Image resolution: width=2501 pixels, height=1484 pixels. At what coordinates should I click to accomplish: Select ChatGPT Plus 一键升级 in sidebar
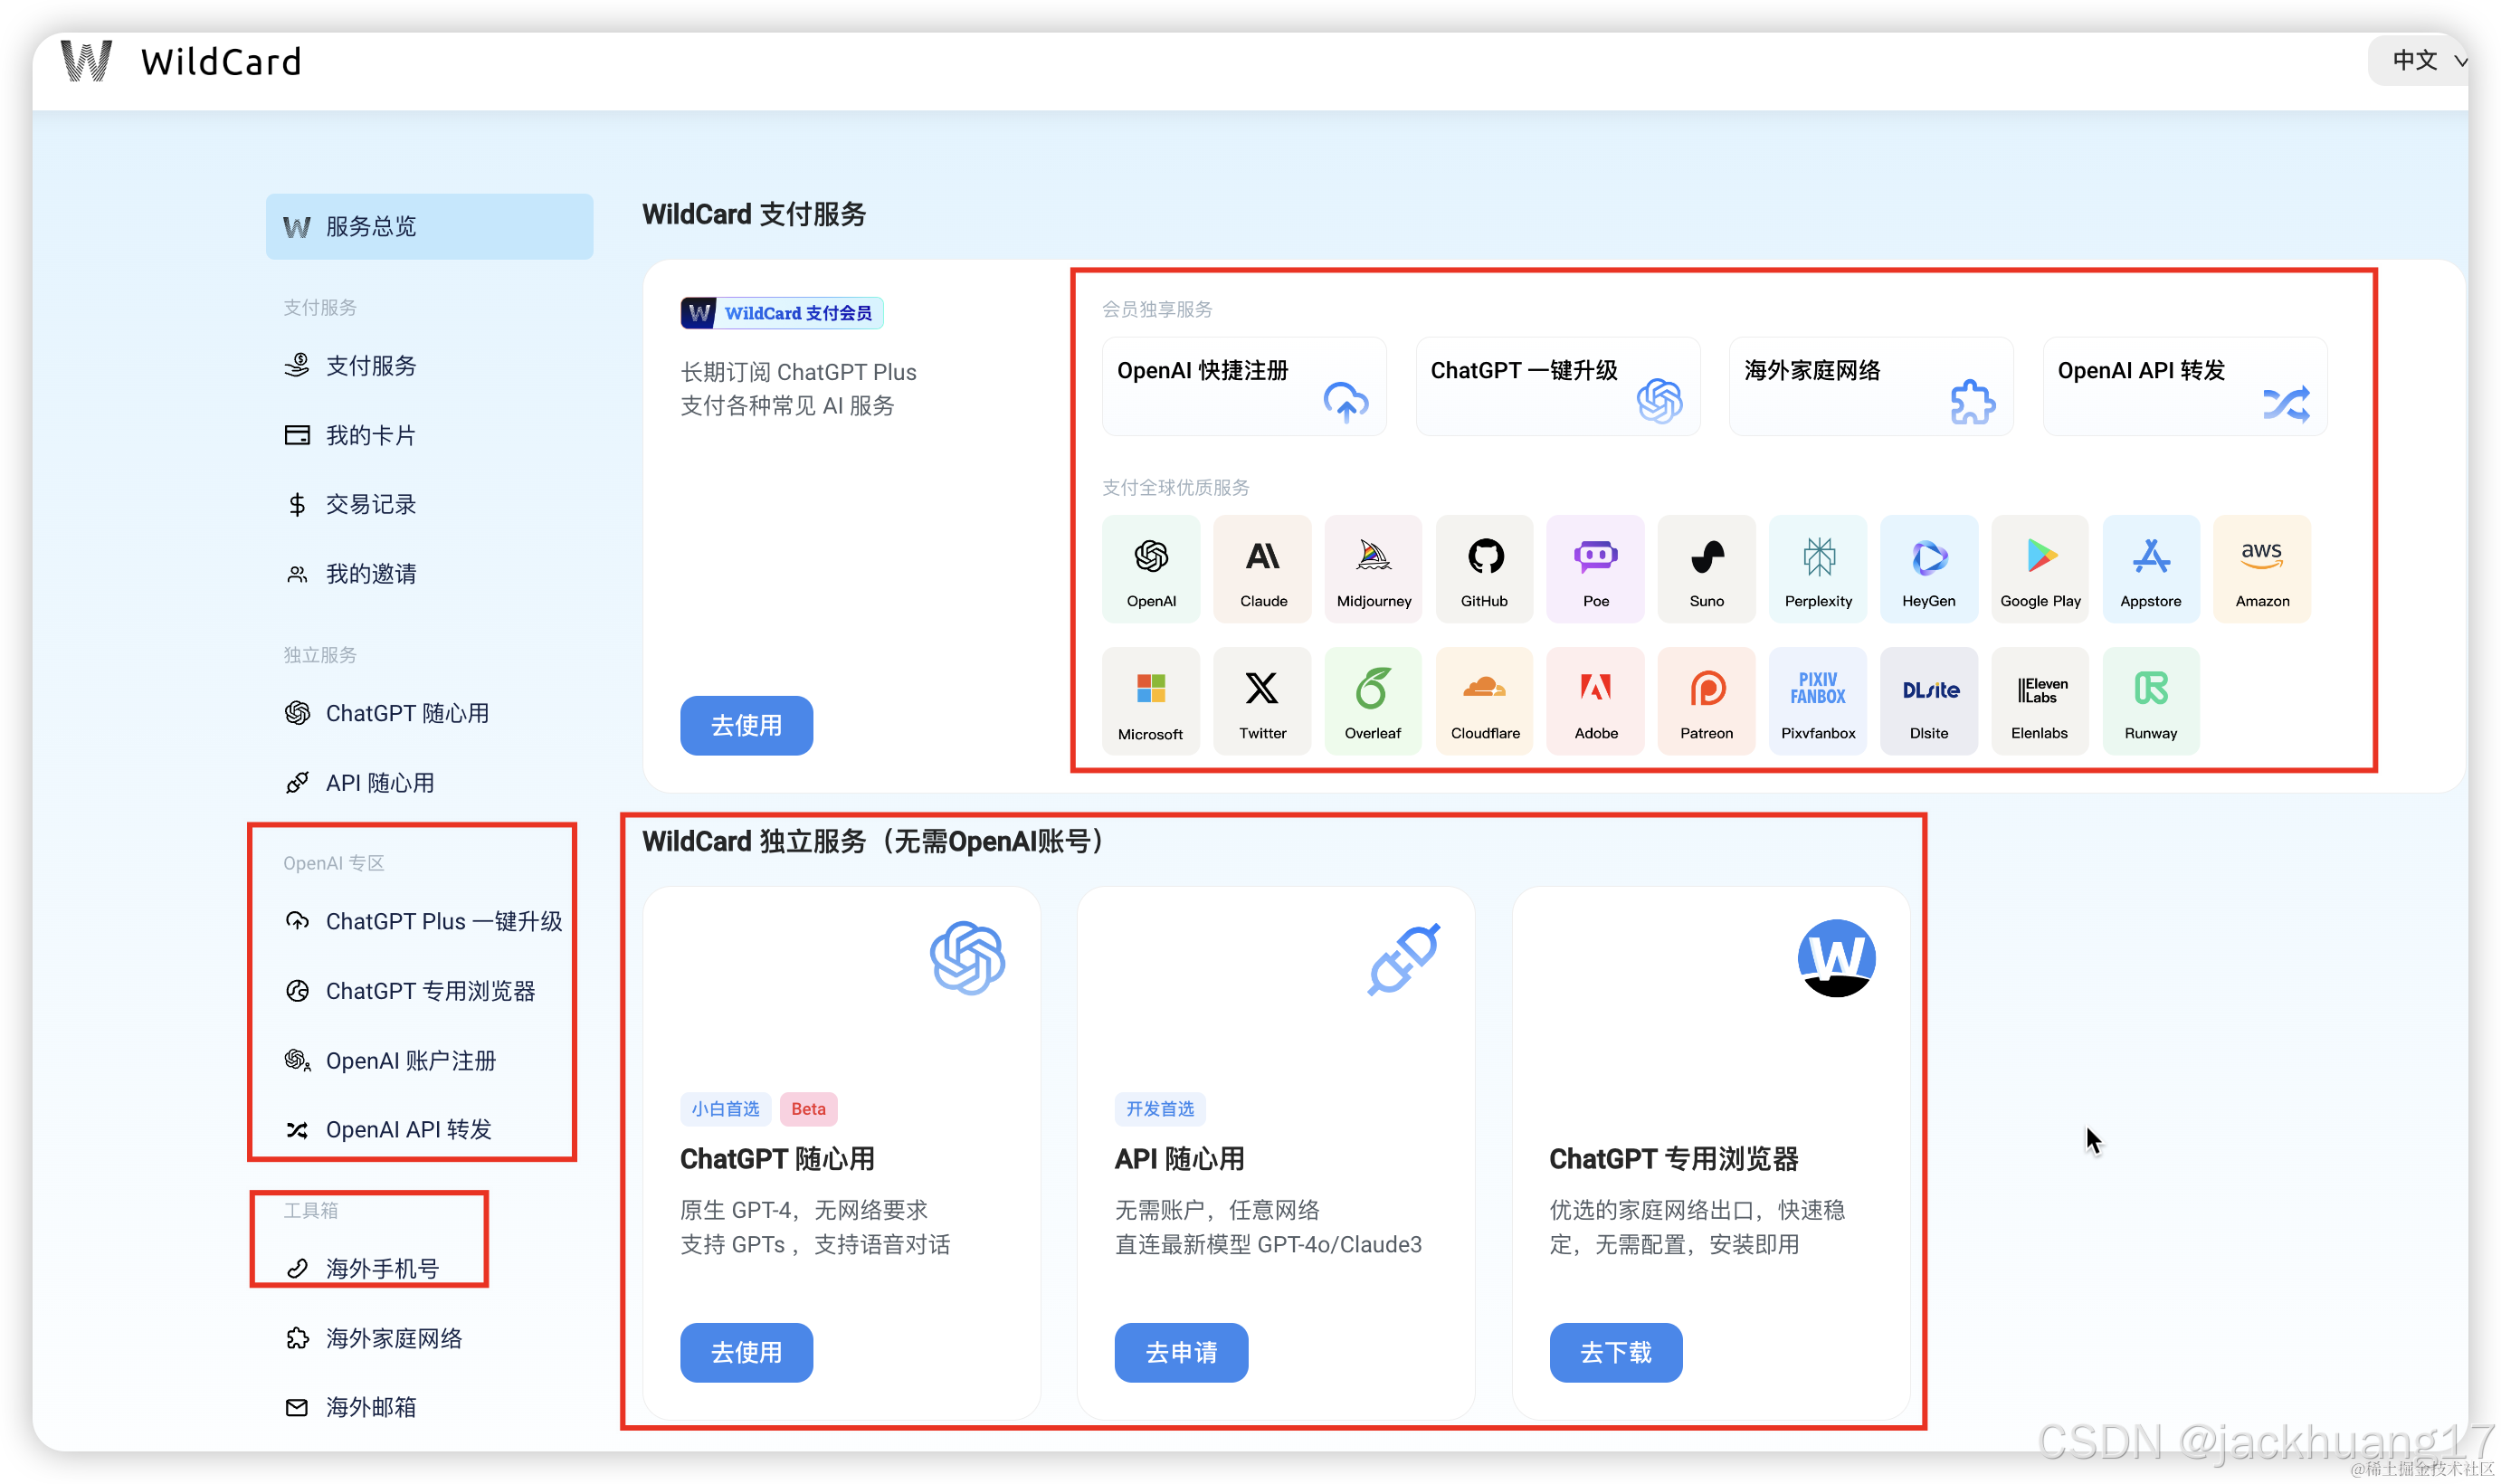[443, 921]
